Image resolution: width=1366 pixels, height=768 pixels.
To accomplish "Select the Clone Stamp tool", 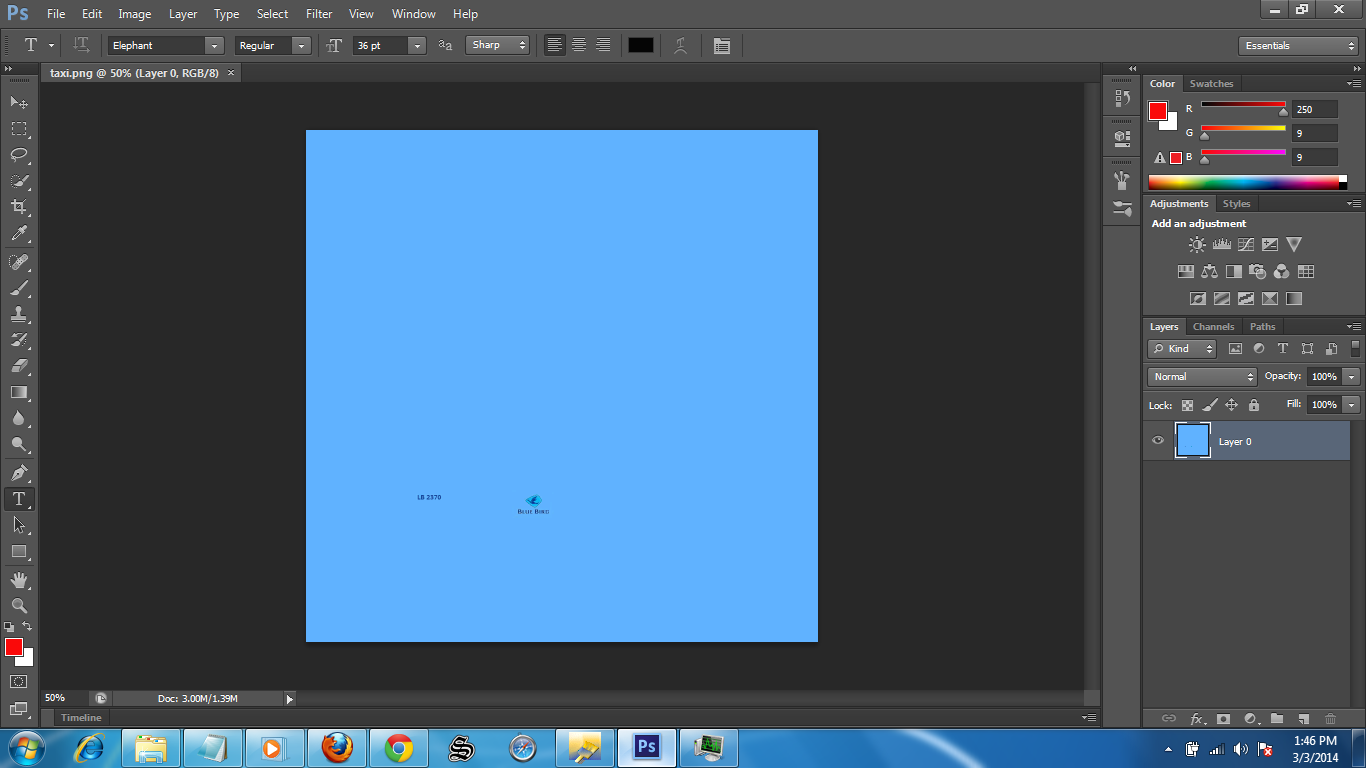I will click(x=19, y=314).
